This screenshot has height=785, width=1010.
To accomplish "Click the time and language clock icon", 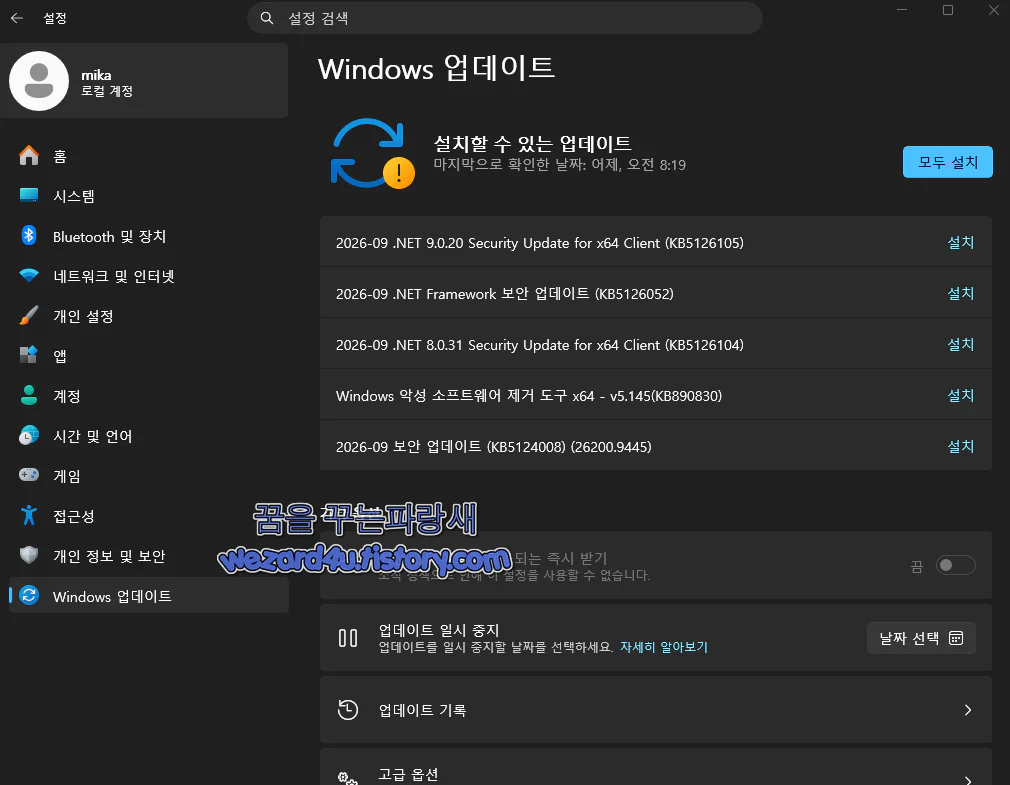I will click(29, 435).
